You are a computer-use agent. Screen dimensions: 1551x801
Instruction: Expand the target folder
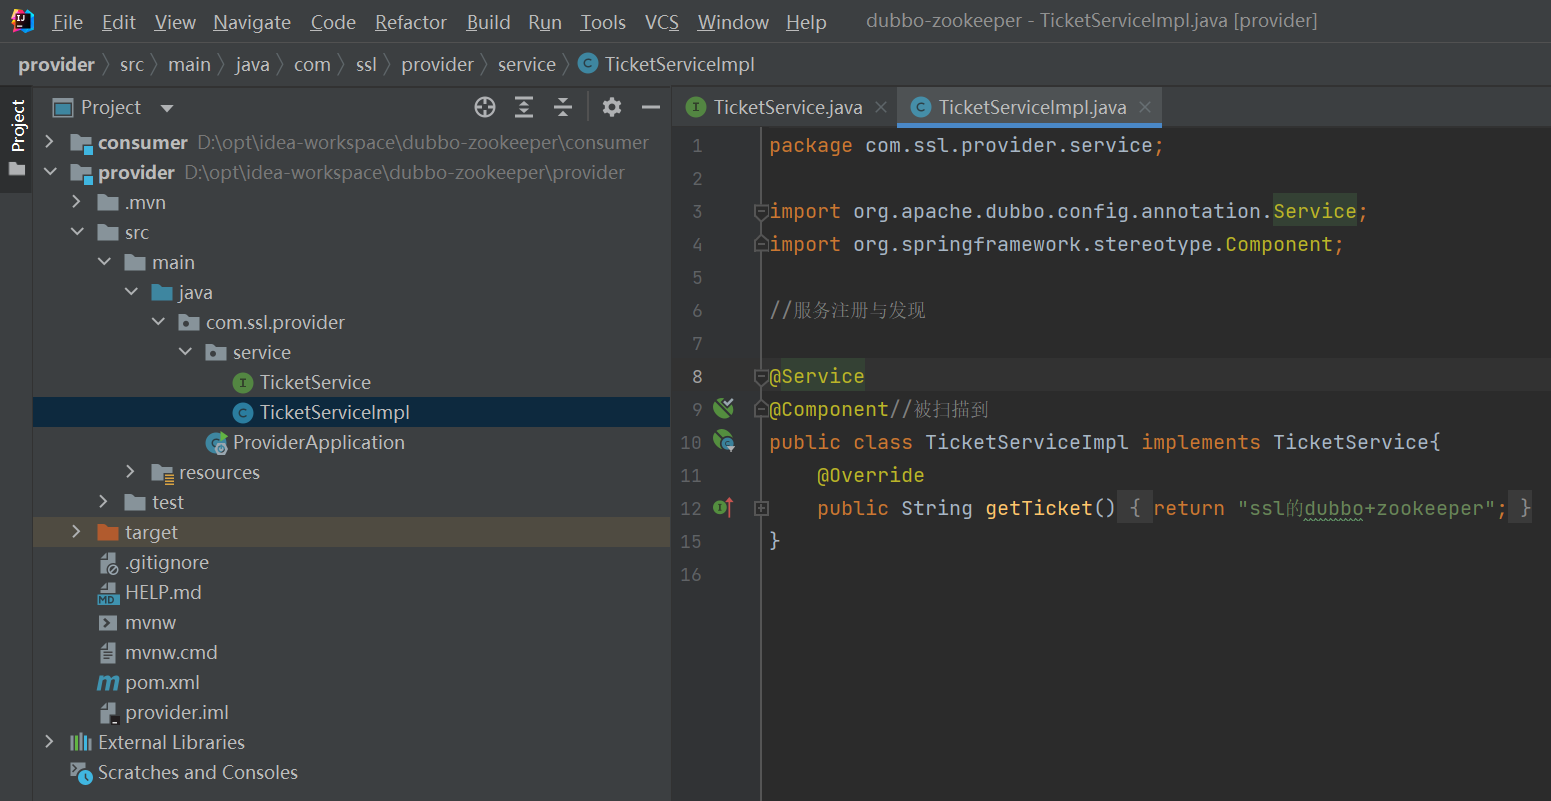click(x=76, y=532)
